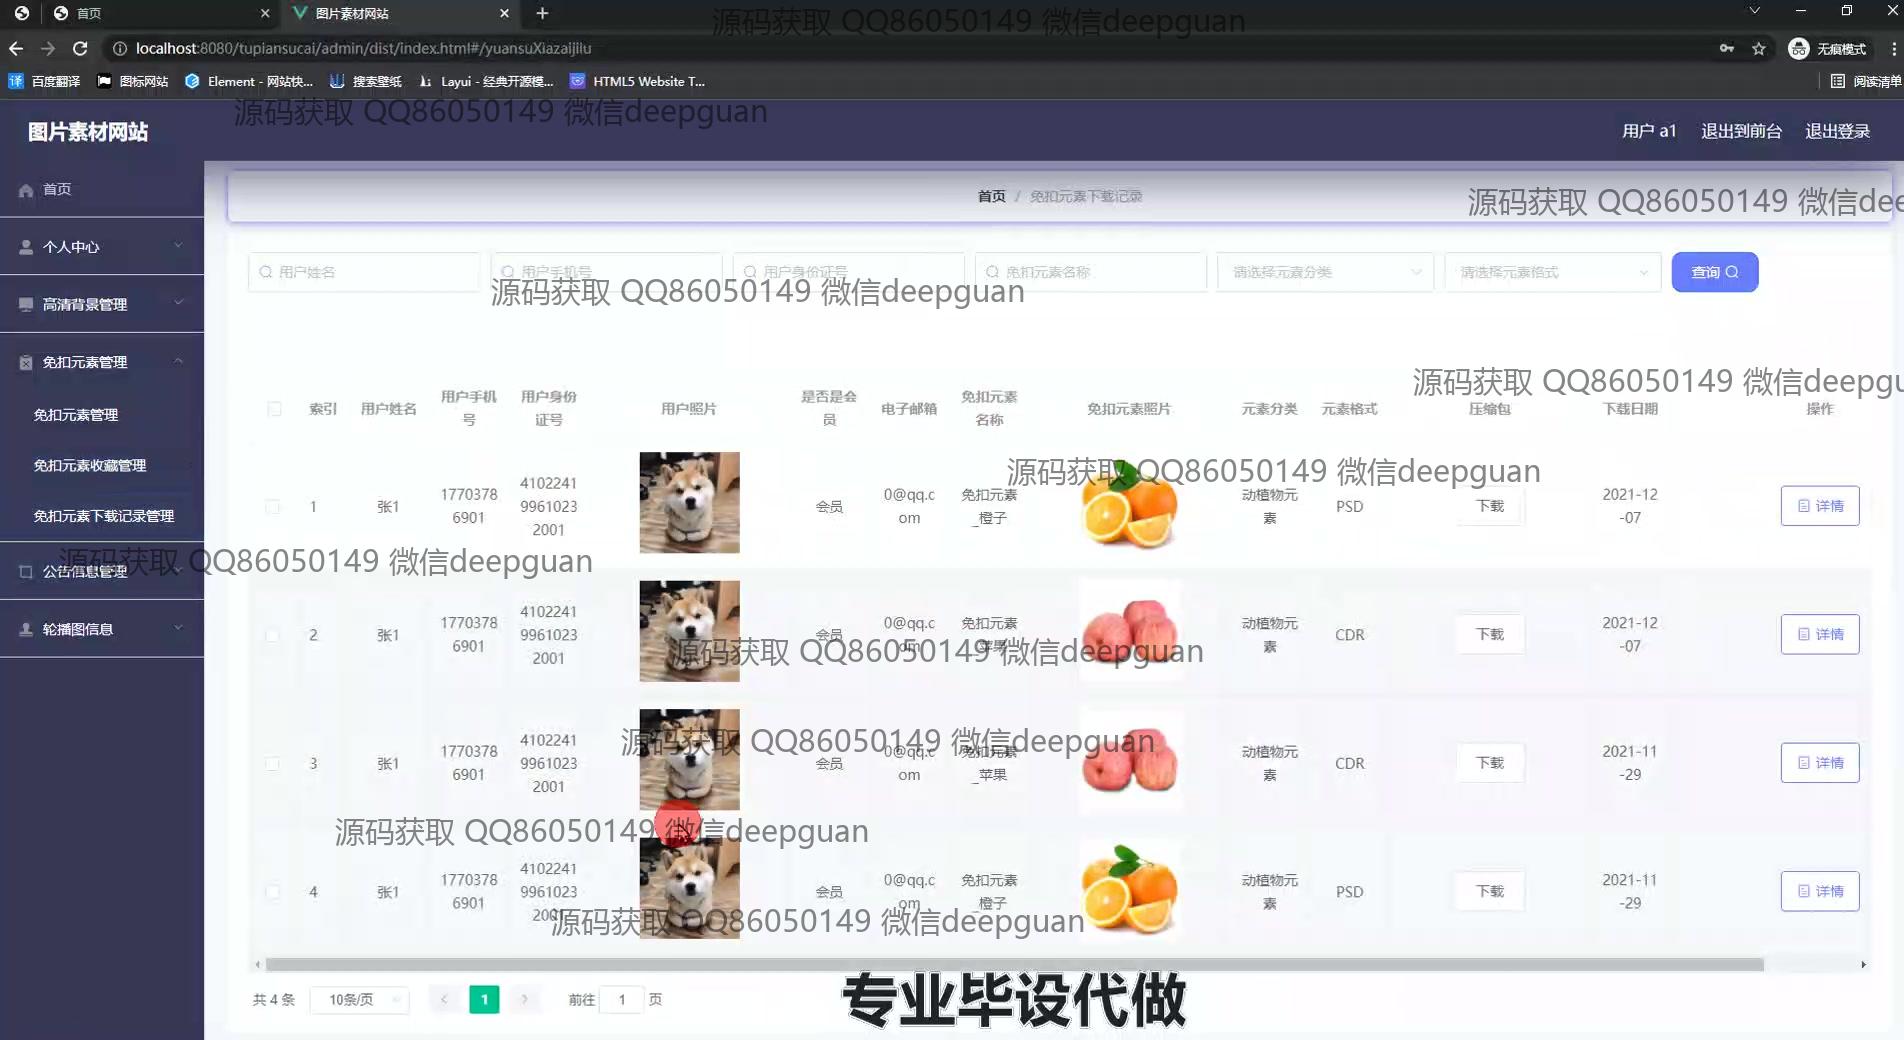
Task: Click the scrollbar left arrow
Action: (257, 965)
